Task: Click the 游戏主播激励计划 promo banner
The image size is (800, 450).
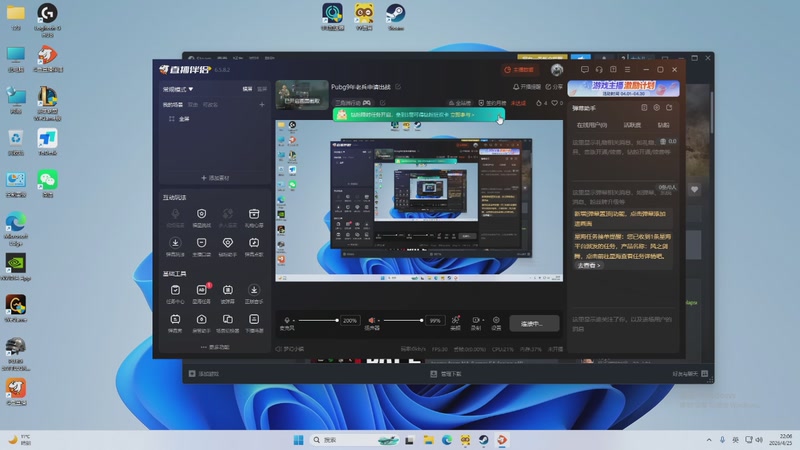Action: [623, 88]
